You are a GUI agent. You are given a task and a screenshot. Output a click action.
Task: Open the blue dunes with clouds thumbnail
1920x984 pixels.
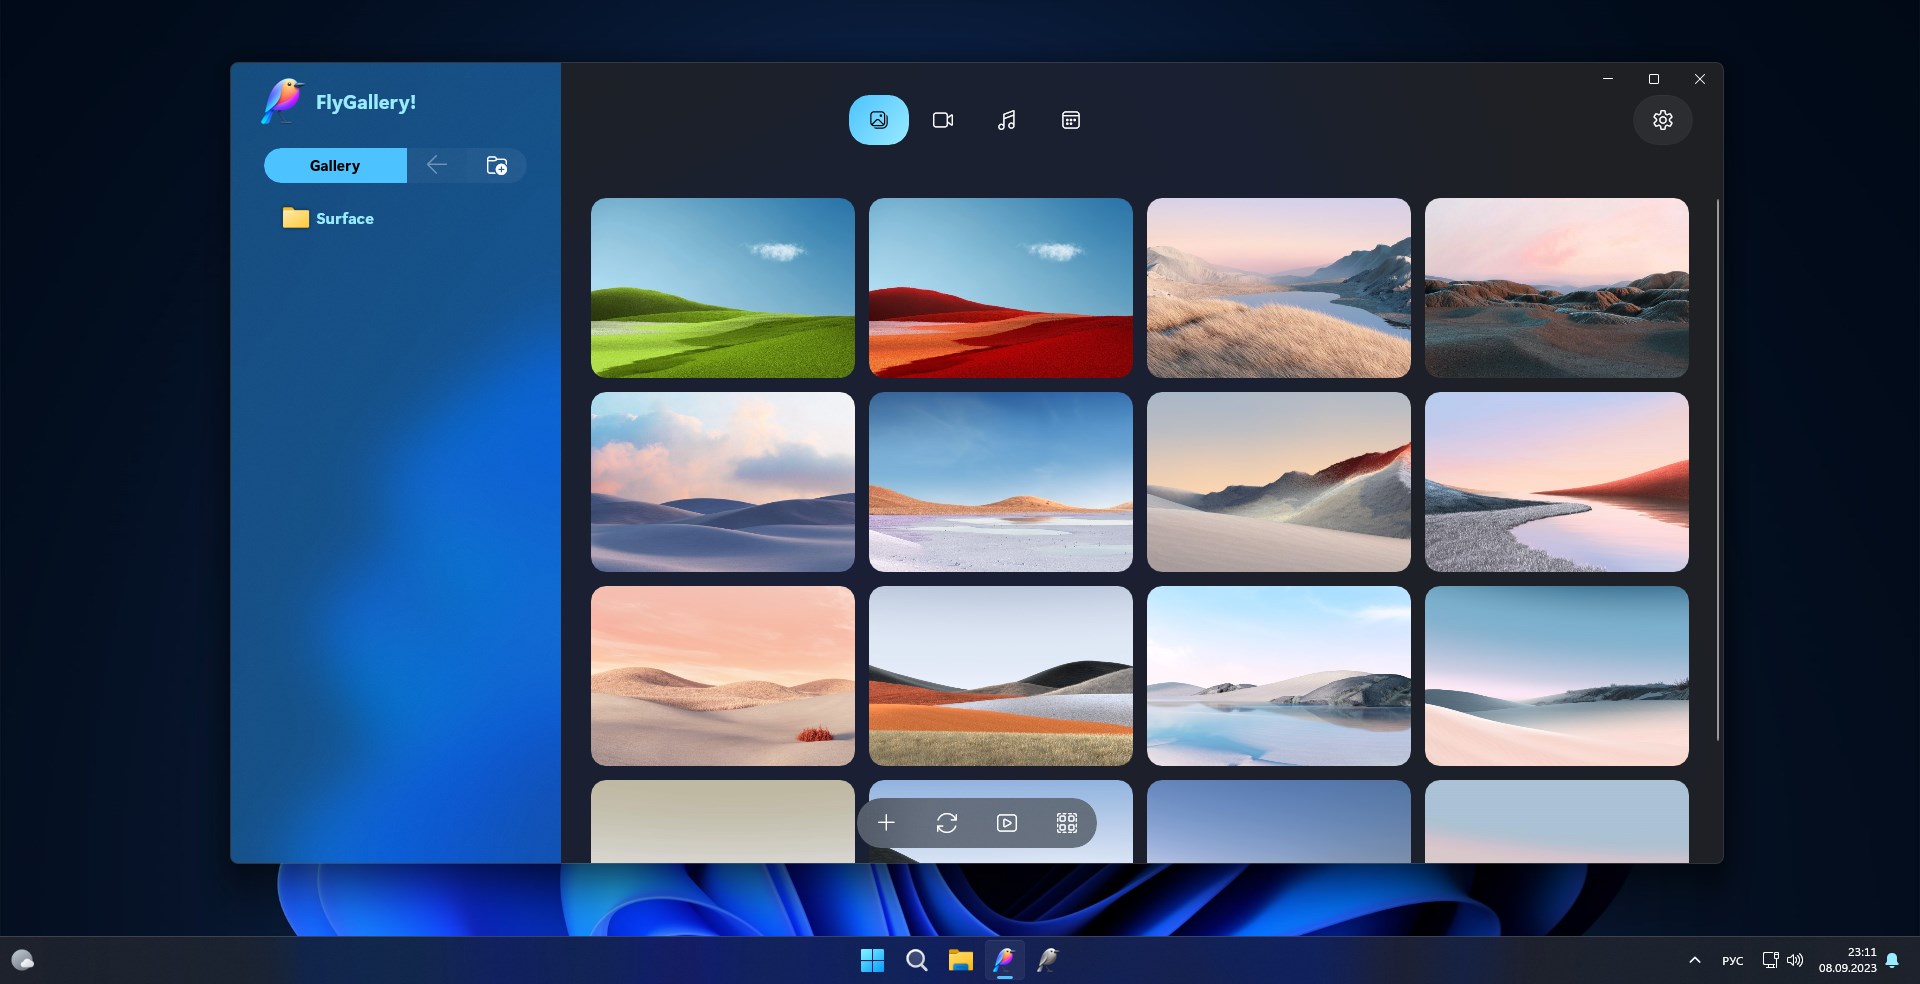click(x=723, y=482)
